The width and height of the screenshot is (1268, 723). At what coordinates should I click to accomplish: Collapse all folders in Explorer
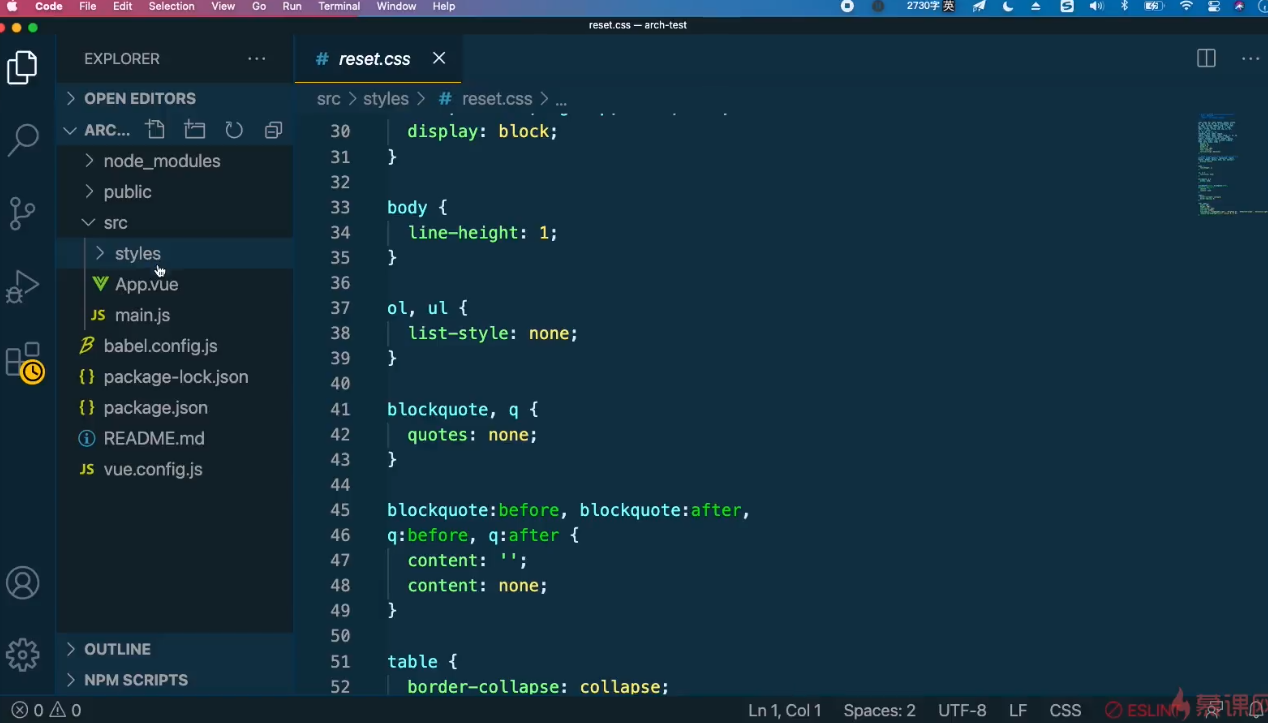(x=273, y=130)
